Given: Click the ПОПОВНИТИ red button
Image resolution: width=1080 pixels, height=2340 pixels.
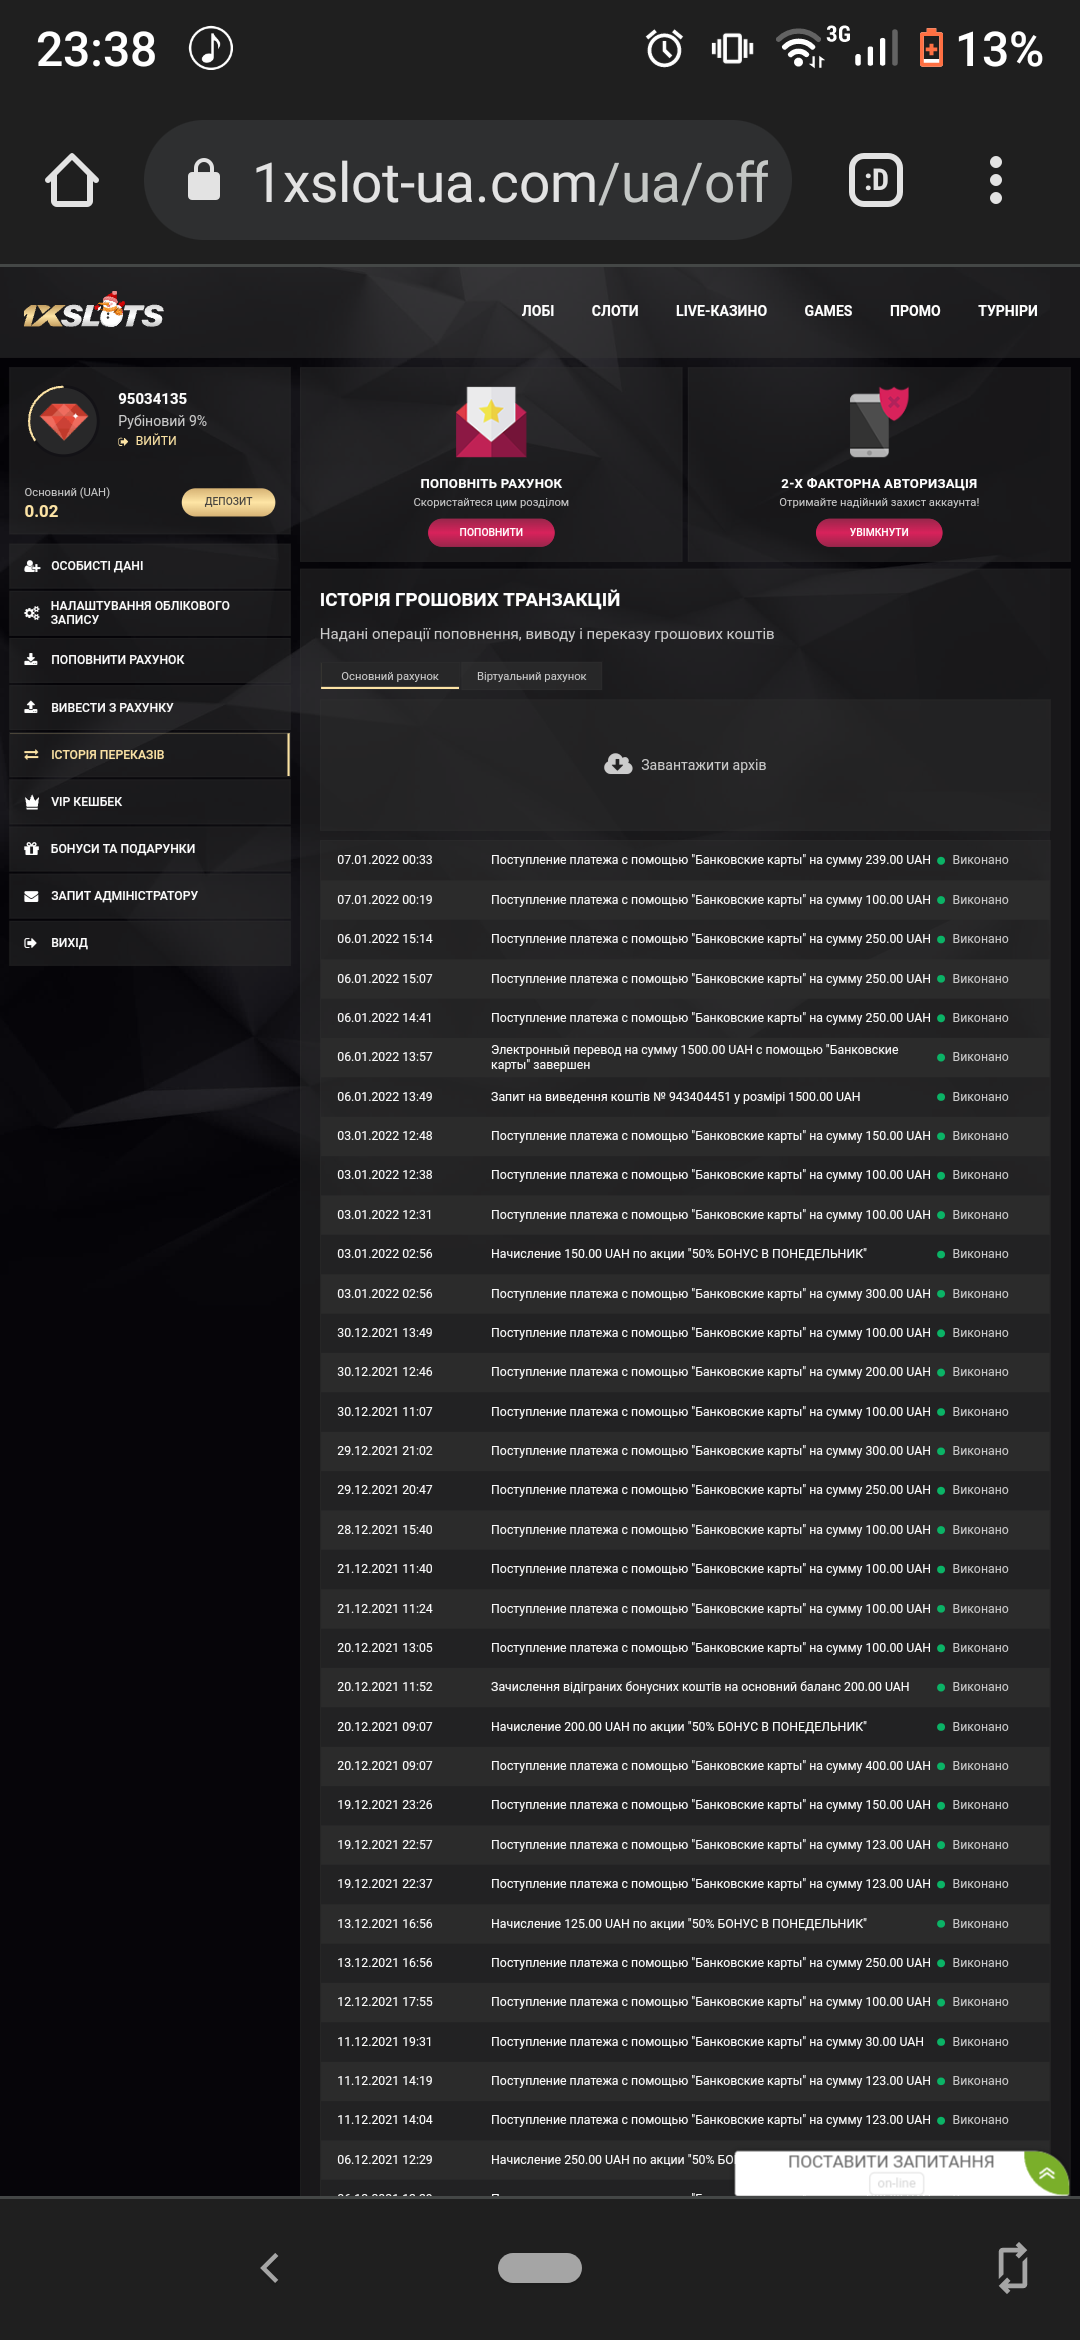Looking at the screenshot, I should pyautogui.click(x=491, y=532).
